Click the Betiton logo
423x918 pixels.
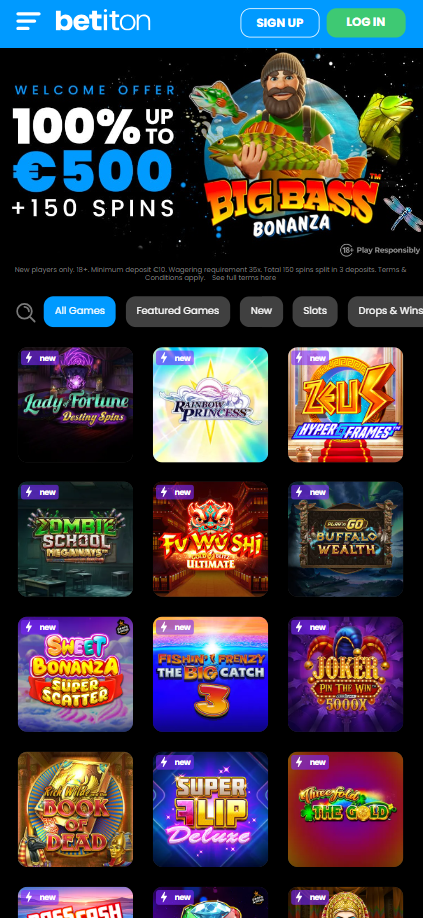(103, 21)
